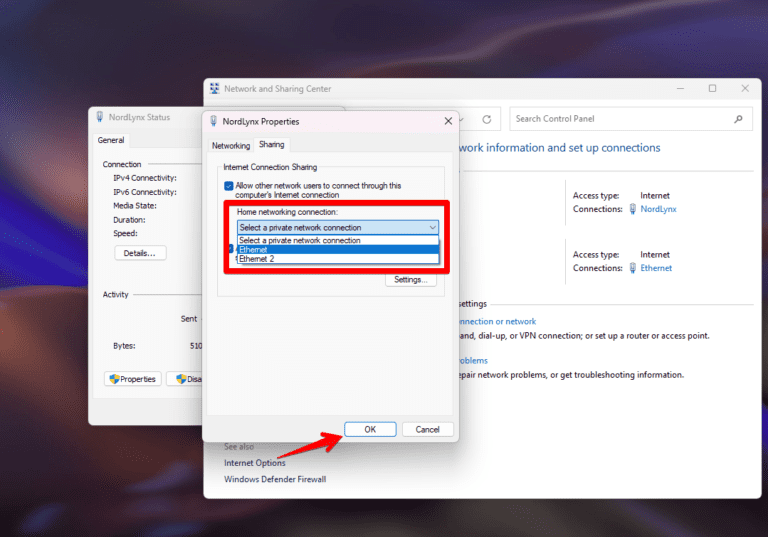
Task: Switch to the Networking tab
Action: (231, 146)
